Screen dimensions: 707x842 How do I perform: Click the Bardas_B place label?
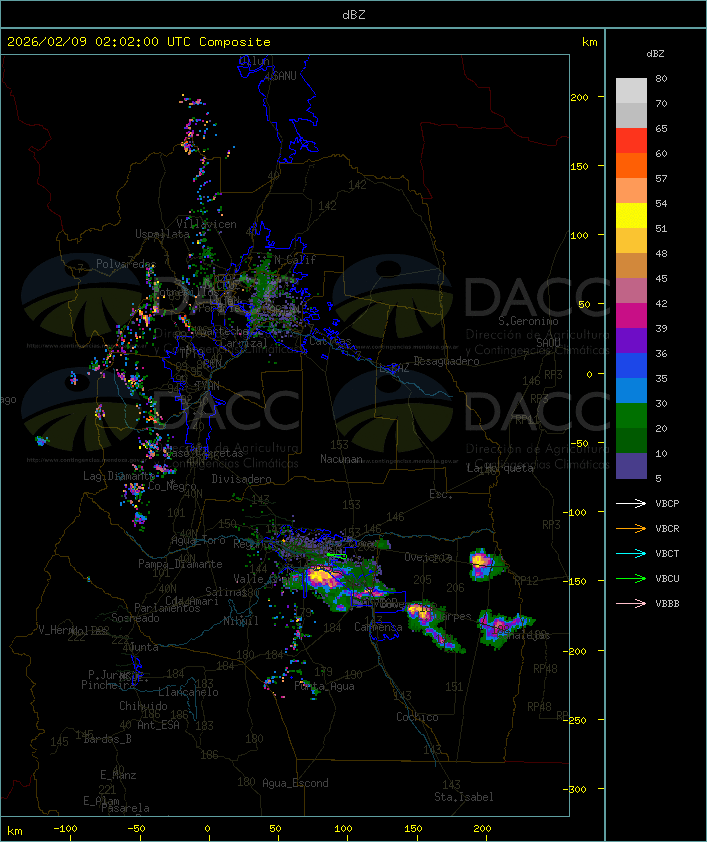[107, 739]
